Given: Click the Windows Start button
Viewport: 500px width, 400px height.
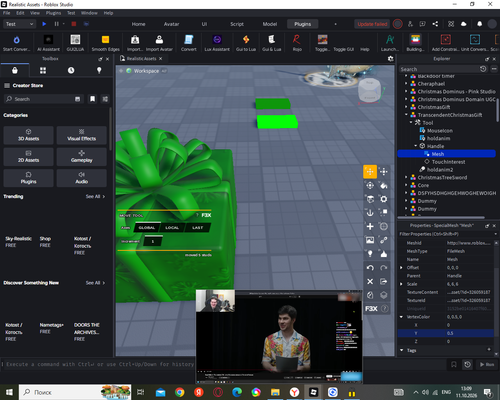Looking at the screenshot, I should click(9, 392).
